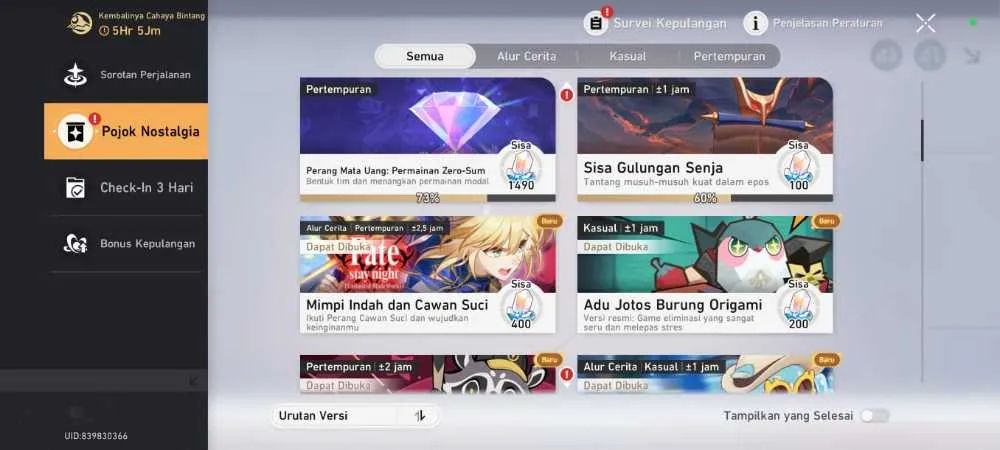Viewport: 1000px width, 450px height.
Task: Open Bonus Kepulangan sidebar icon
Action: pos(75,243)
